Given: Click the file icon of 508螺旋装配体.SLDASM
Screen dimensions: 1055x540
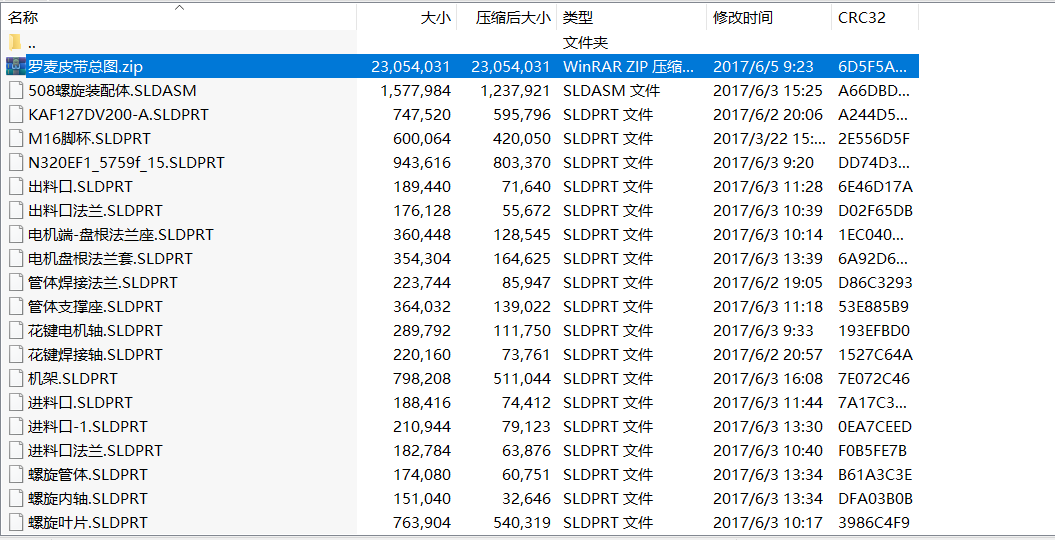Looking at the screenshot, I should [16, 90].
